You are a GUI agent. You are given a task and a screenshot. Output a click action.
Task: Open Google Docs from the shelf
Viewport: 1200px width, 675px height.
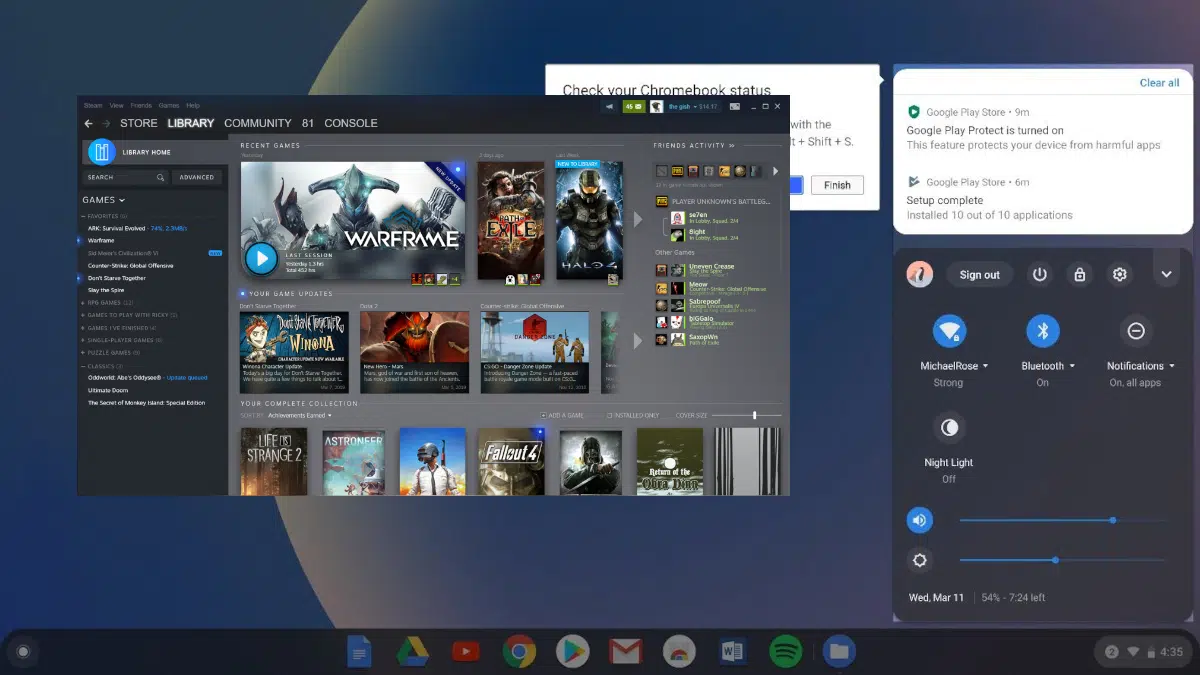tap(359, 652)
